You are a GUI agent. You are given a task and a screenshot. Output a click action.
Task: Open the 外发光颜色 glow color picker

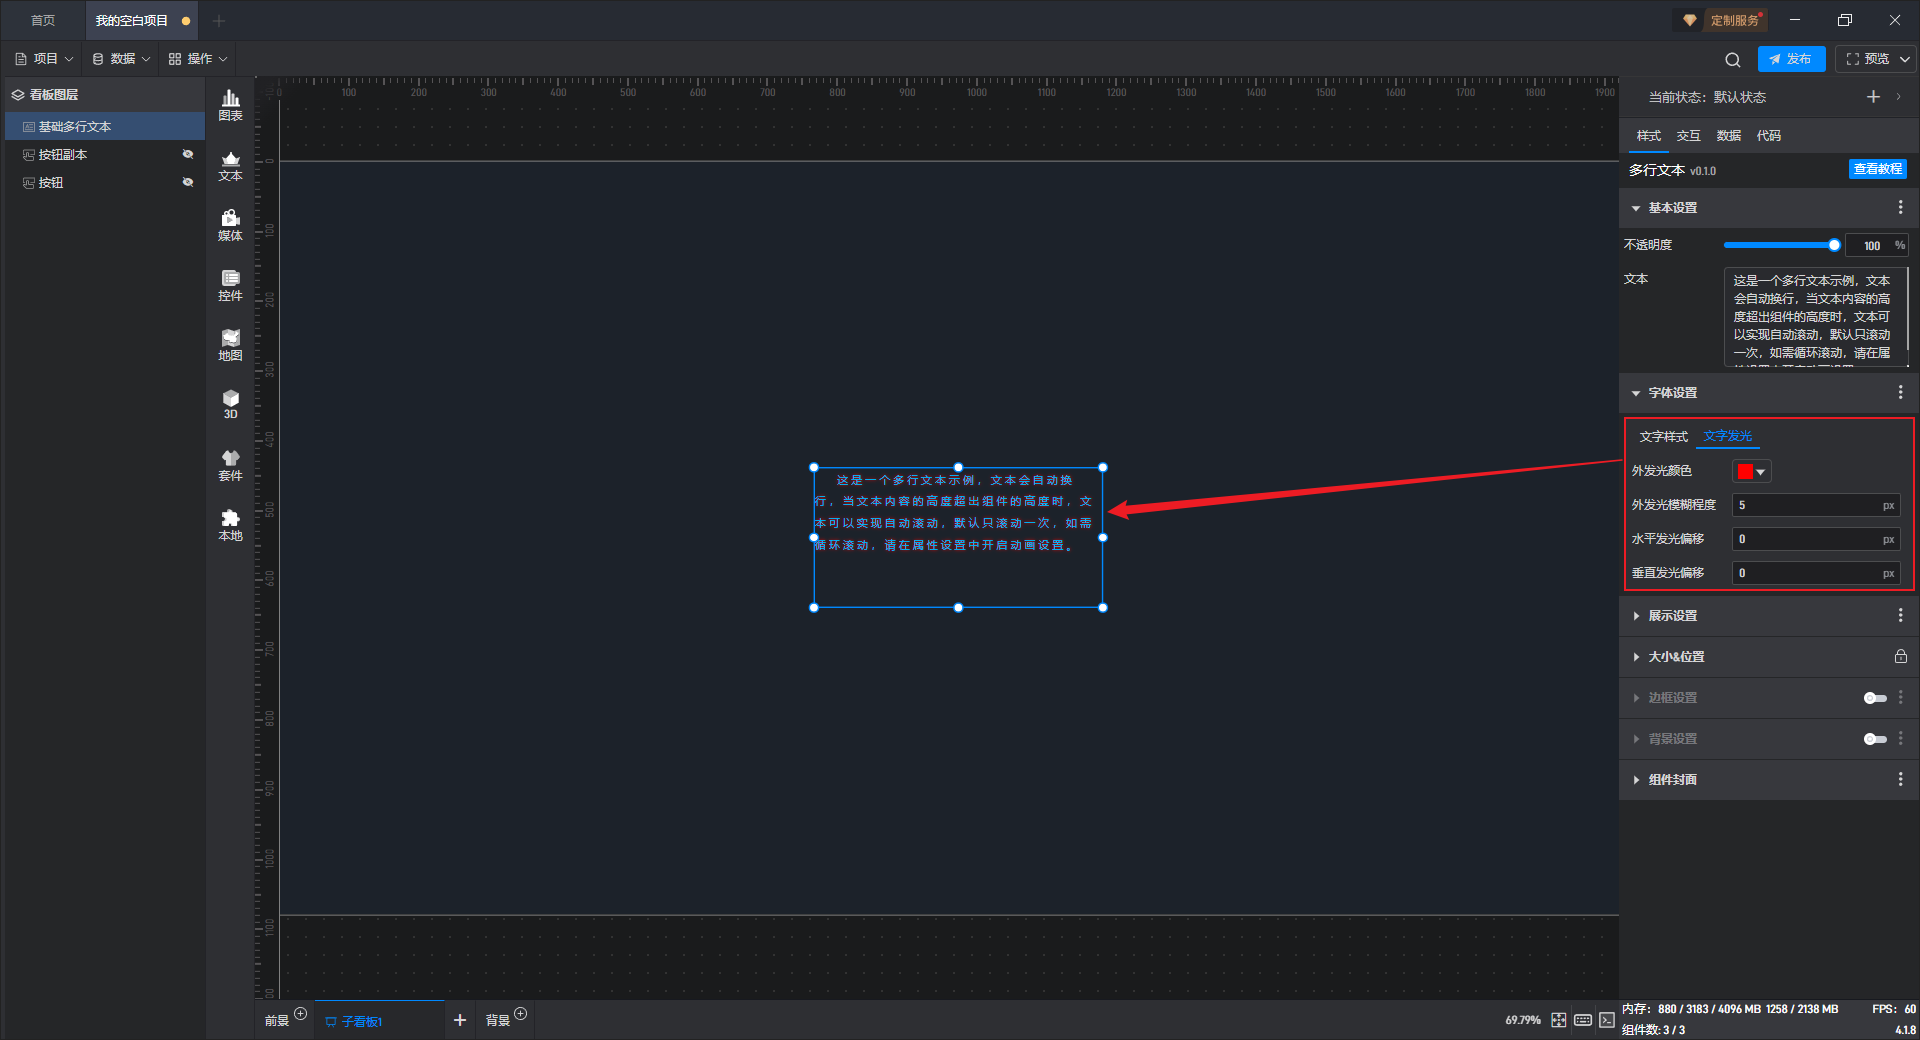pos(1751,471)
